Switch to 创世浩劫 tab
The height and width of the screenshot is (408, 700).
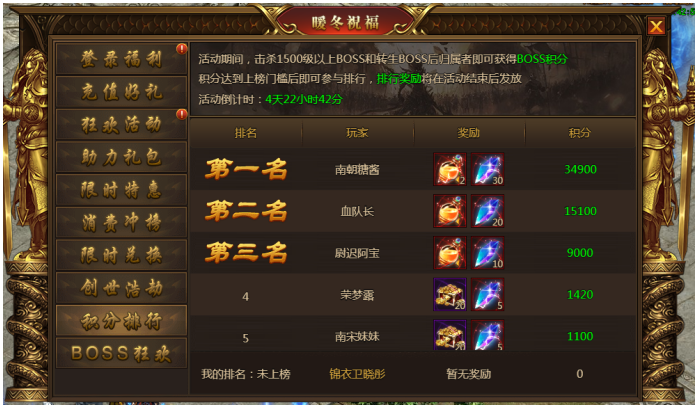point(121,288)
